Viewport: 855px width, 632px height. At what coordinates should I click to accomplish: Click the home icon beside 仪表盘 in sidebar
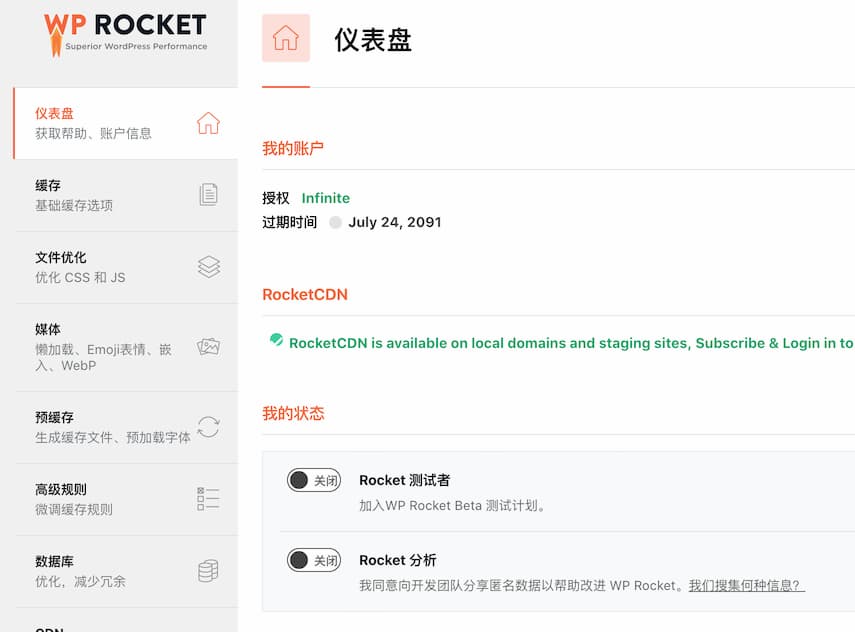(208, 123)
